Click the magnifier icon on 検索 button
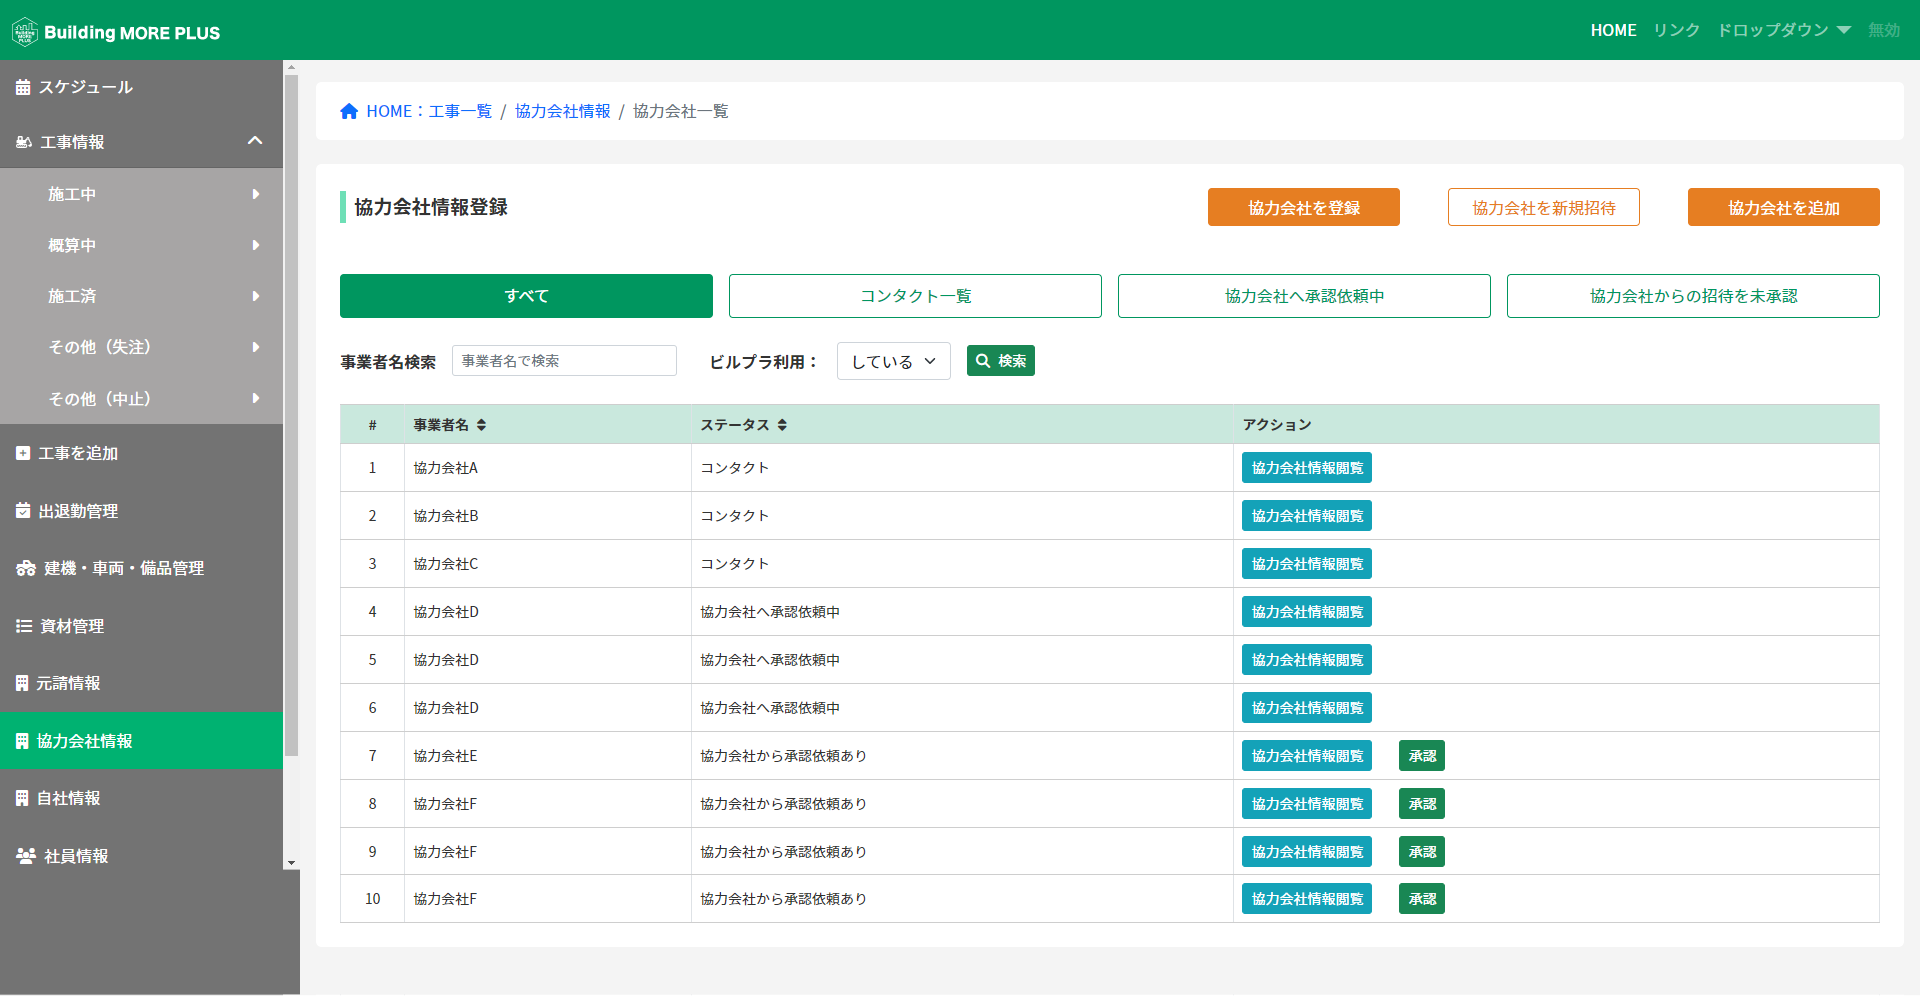 pos(984,360)
